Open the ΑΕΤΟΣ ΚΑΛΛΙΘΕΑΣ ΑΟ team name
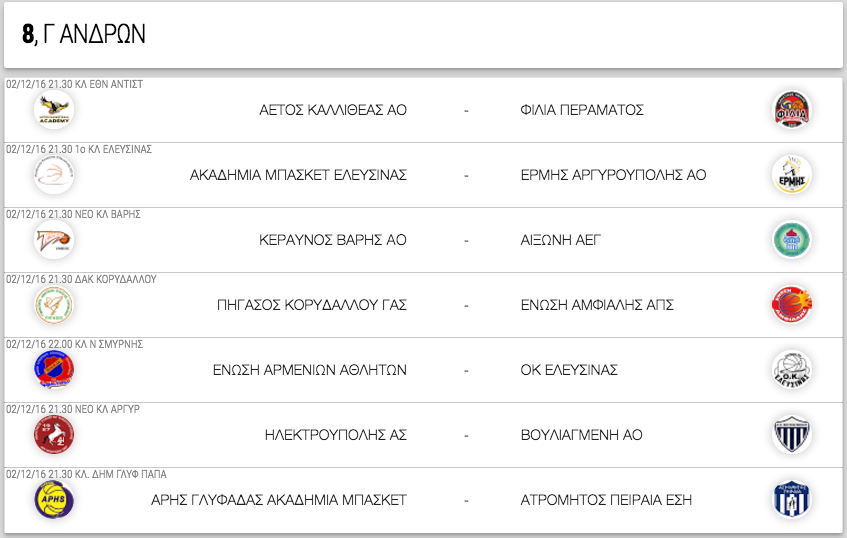This screenshot has height=538, width=847. 333,110
